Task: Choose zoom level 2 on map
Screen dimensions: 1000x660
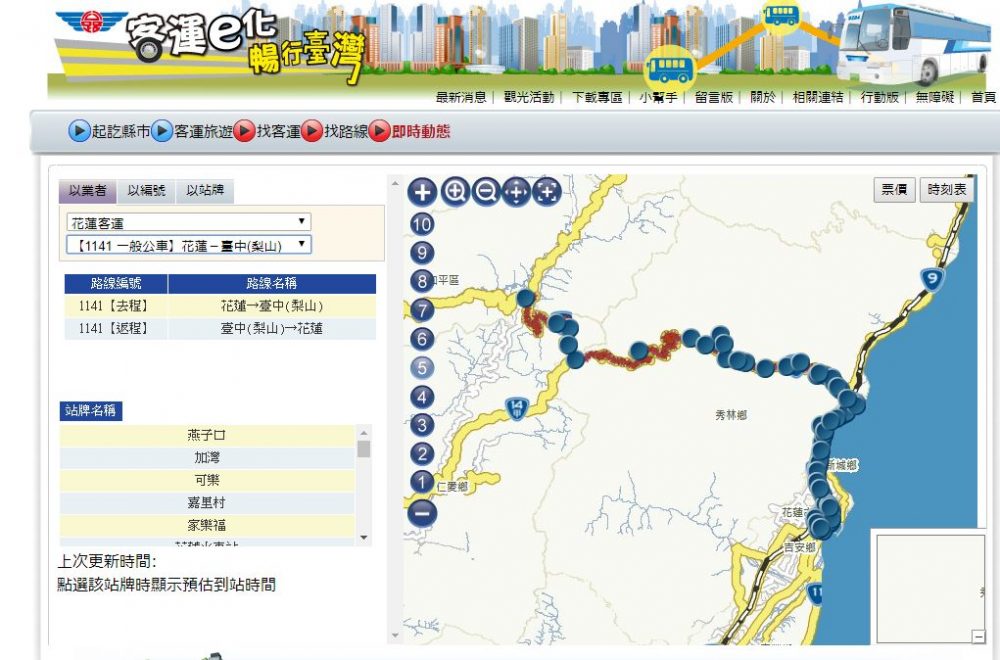Action: coord(422,454)
